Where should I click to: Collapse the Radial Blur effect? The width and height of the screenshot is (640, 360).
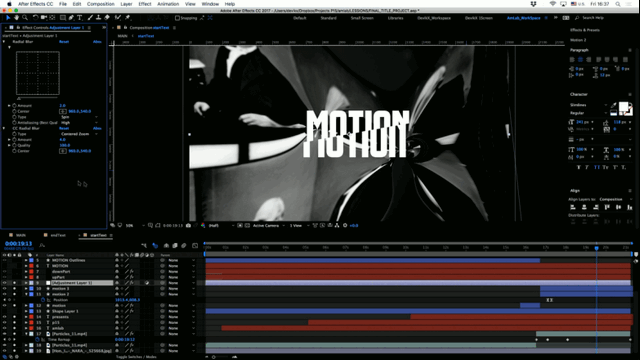[x=4, y=42]
